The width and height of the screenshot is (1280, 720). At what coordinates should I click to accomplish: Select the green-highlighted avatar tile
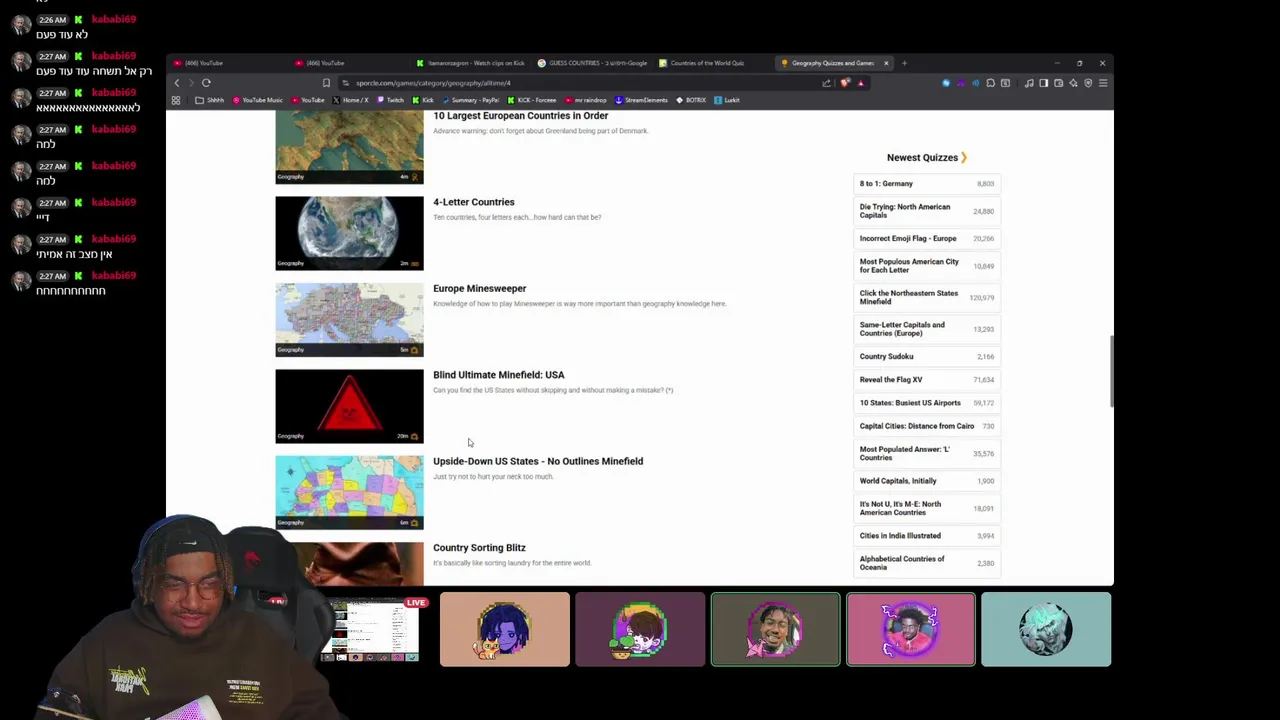pyautogui.click(x=775, y=629)
